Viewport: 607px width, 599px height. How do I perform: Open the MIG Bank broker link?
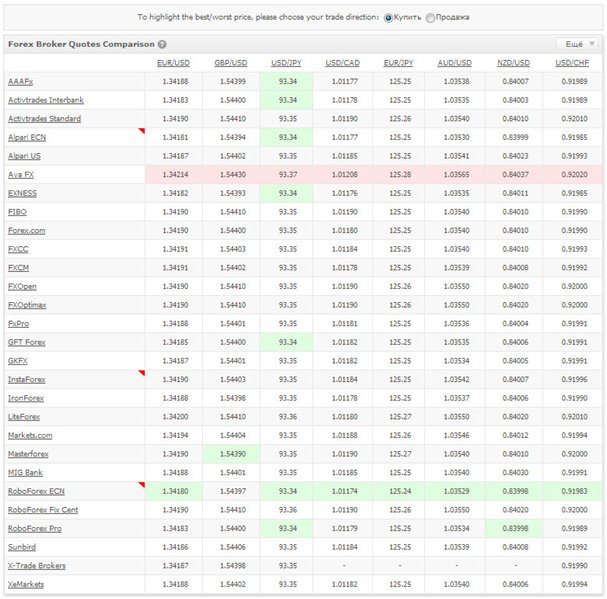pos(25,473)
